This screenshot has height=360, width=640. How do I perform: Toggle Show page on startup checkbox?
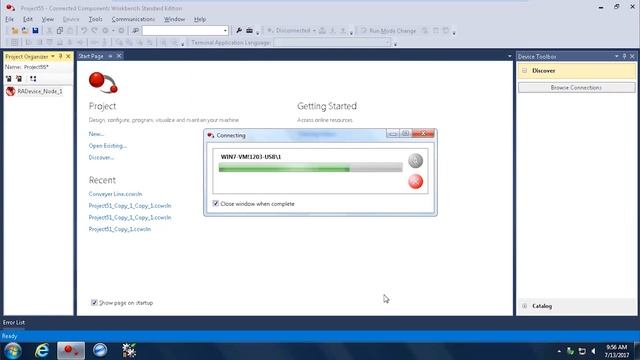(x=94, y=302)
